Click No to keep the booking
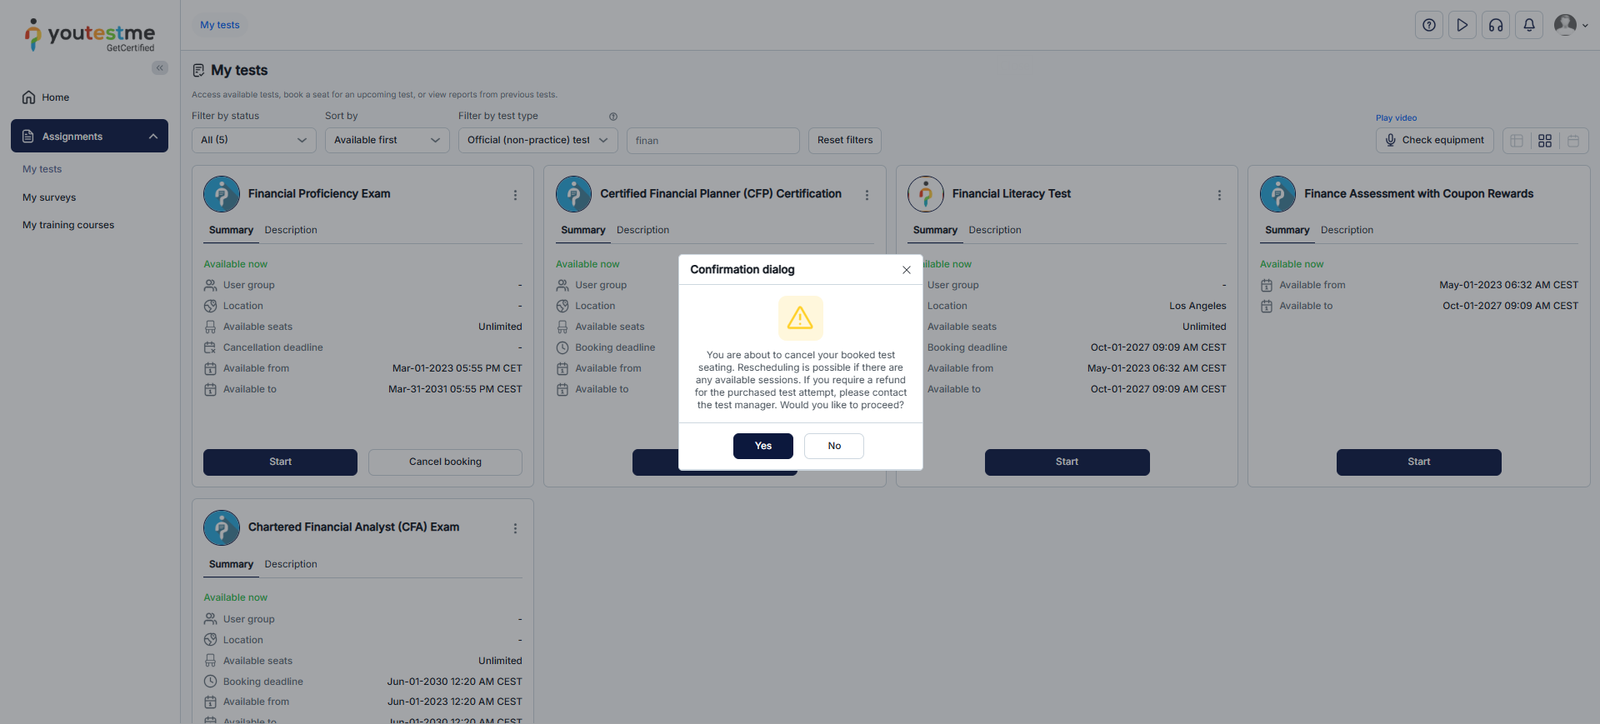This screenshot has width=1600, height=724. [x=833, y=446]
